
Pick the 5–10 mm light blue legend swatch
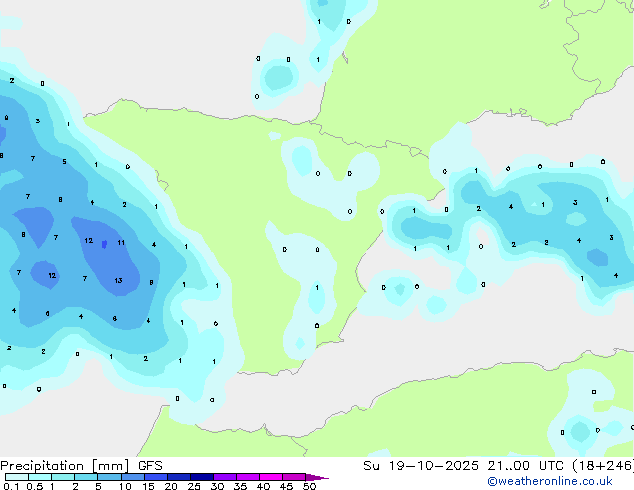(x=109, y=477)
